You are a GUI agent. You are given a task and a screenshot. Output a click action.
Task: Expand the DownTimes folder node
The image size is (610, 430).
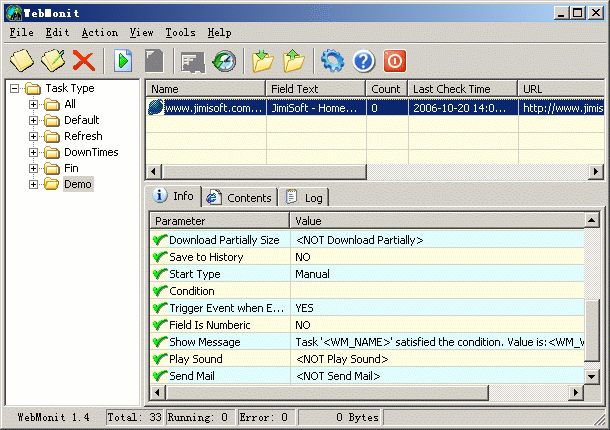coord(33,152)
